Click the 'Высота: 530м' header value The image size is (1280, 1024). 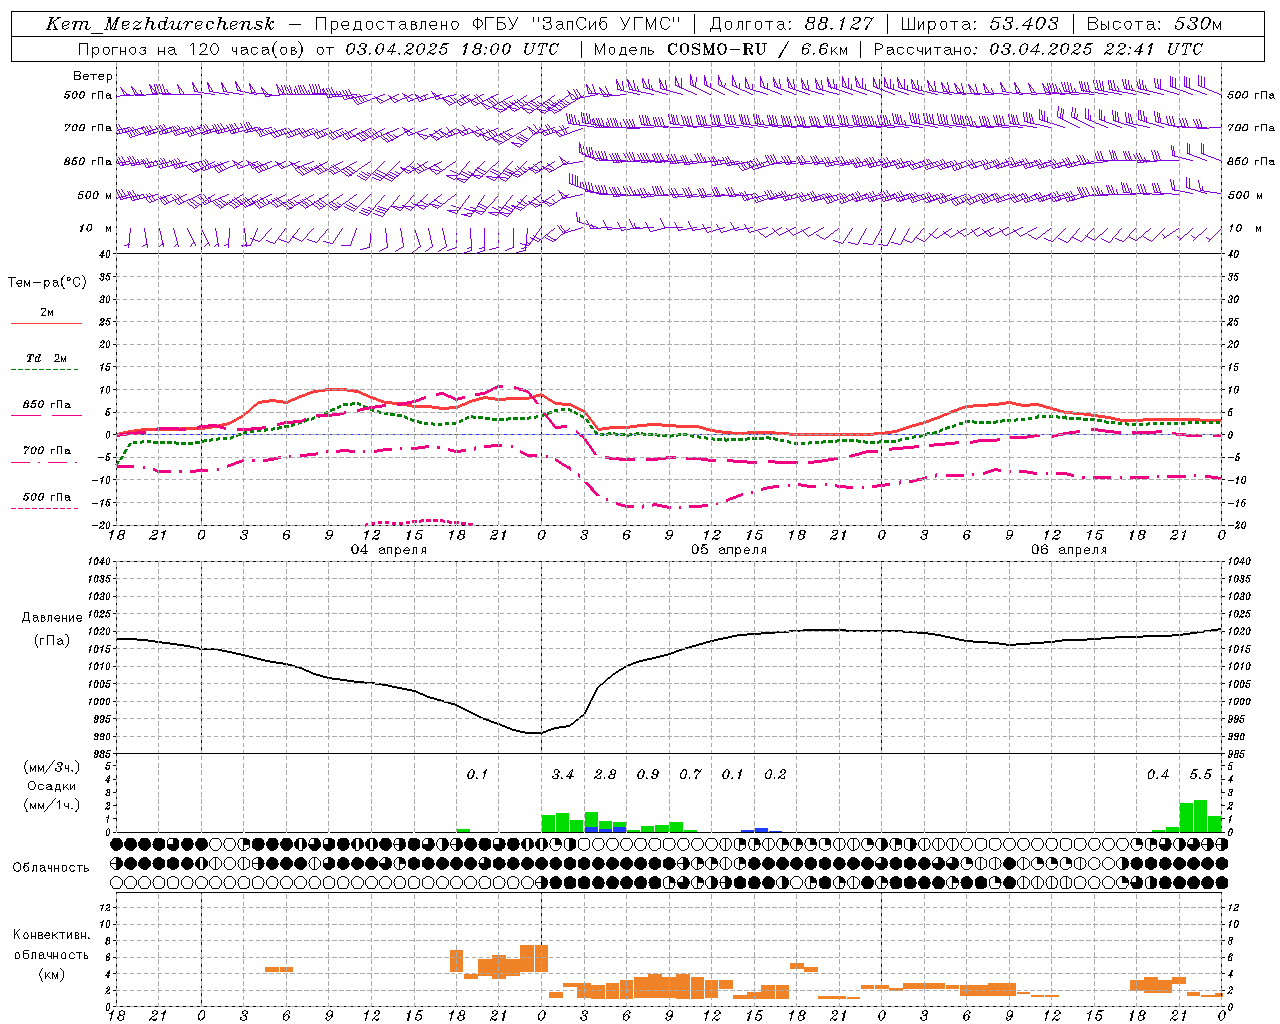click(1154, 24)
